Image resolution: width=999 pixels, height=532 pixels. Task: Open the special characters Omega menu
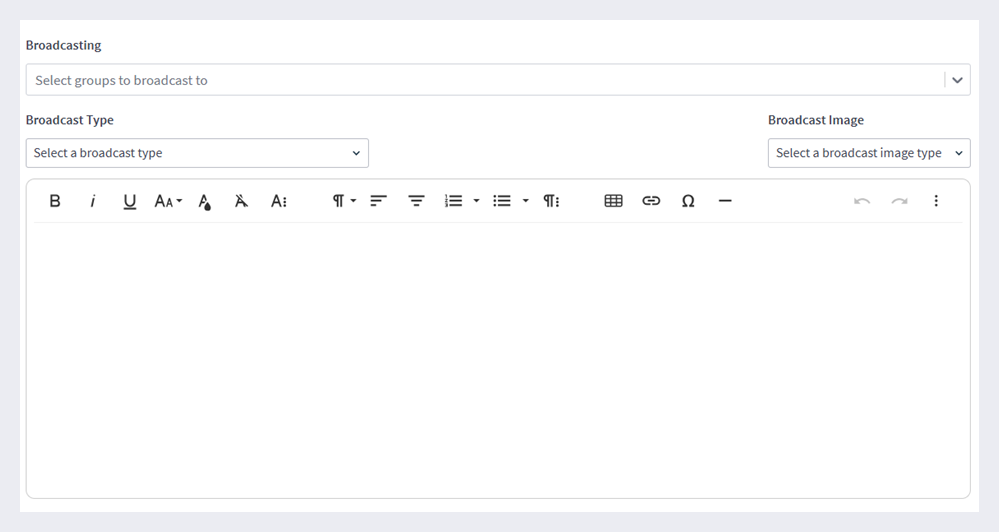pos(688,201)
